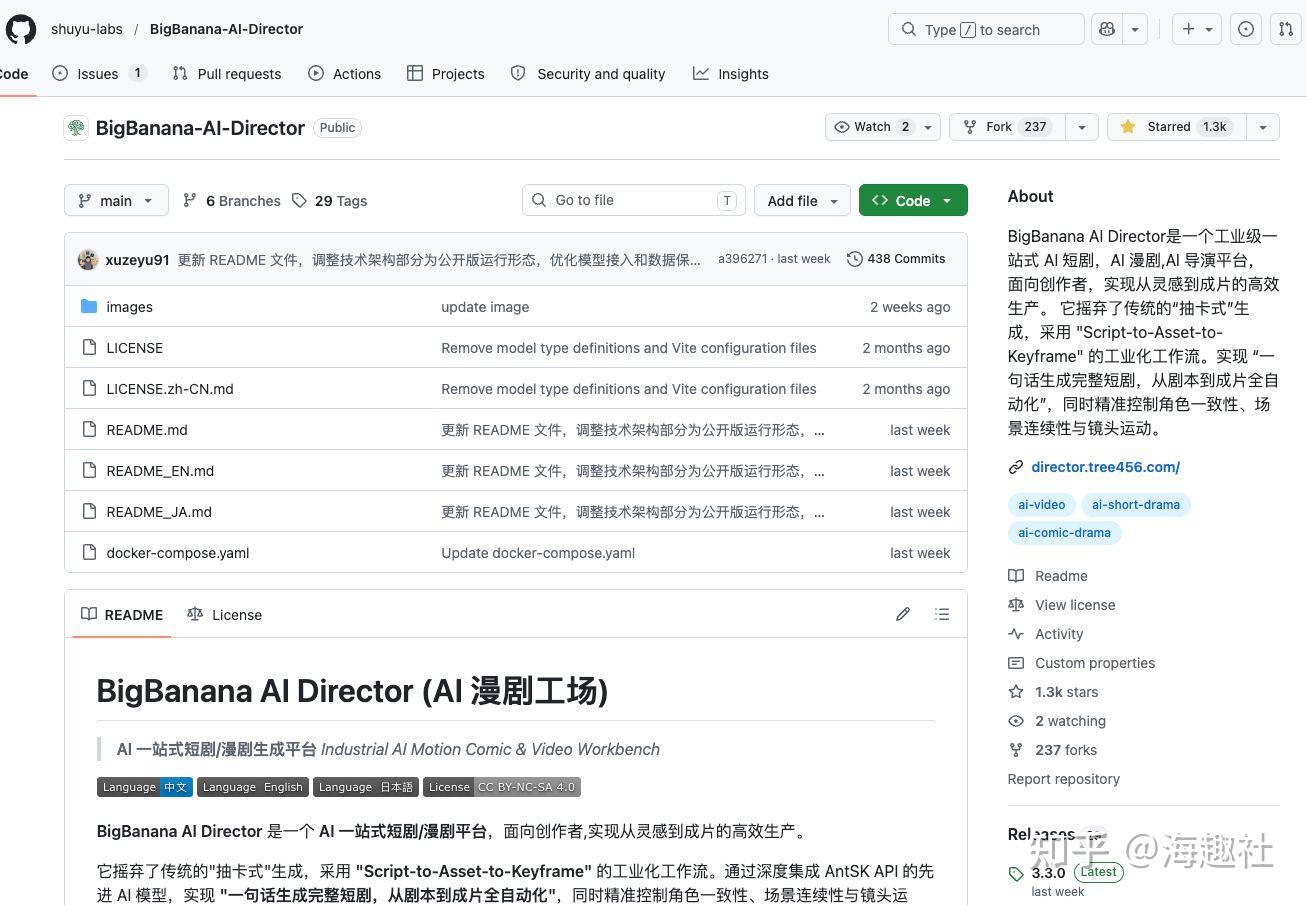The image size is (1307, 905).
Task: Open the issues icon in top header
Action: [1246, 29]
